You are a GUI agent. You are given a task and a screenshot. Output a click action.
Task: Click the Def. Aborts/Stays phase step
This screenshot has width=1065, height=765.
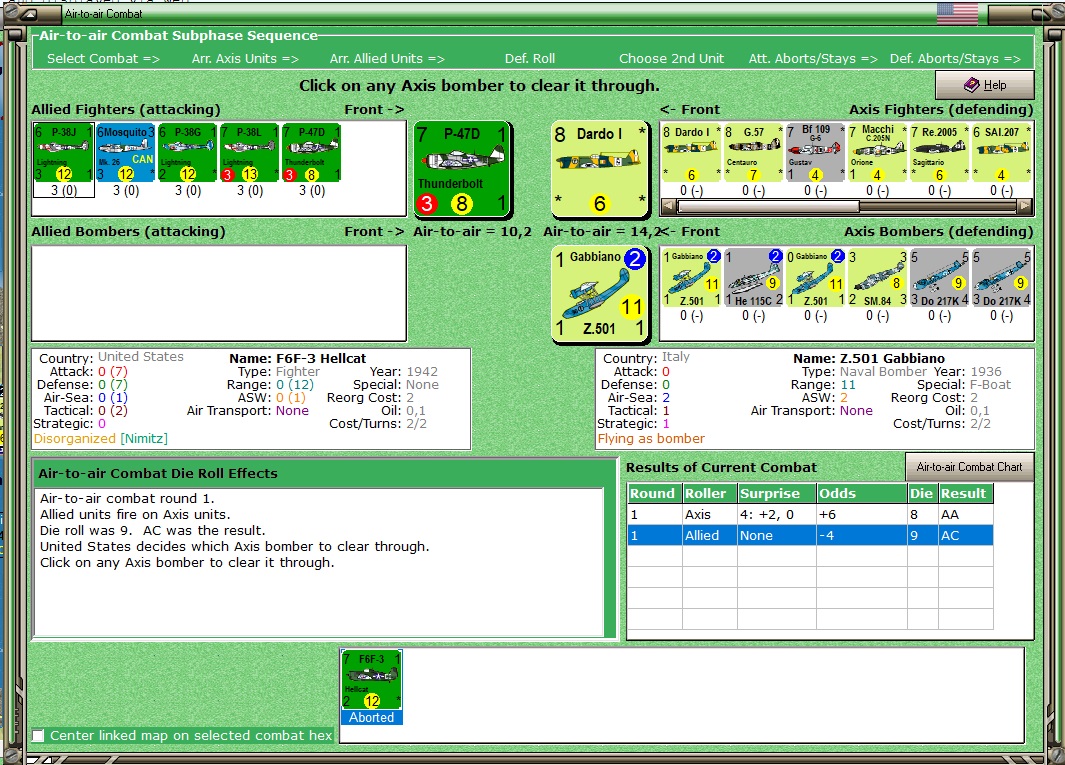tap(955, 58)
